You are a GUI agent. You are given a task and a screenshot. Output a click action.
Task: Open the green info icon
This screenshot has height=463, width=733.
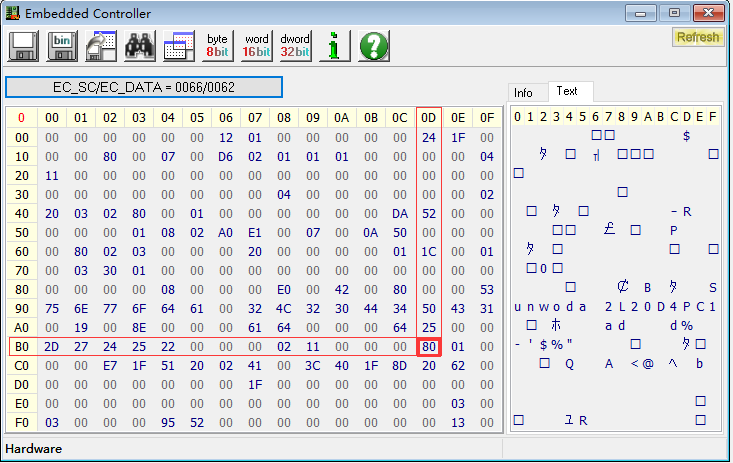[334, 45]
